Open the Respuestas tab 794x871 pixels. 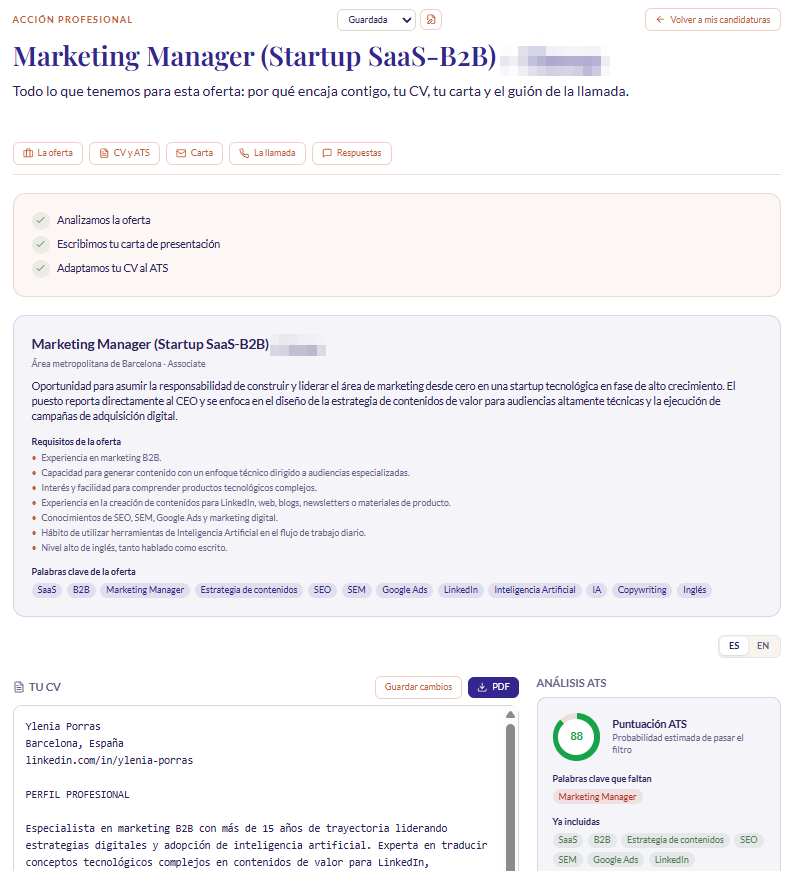(352, 153)
